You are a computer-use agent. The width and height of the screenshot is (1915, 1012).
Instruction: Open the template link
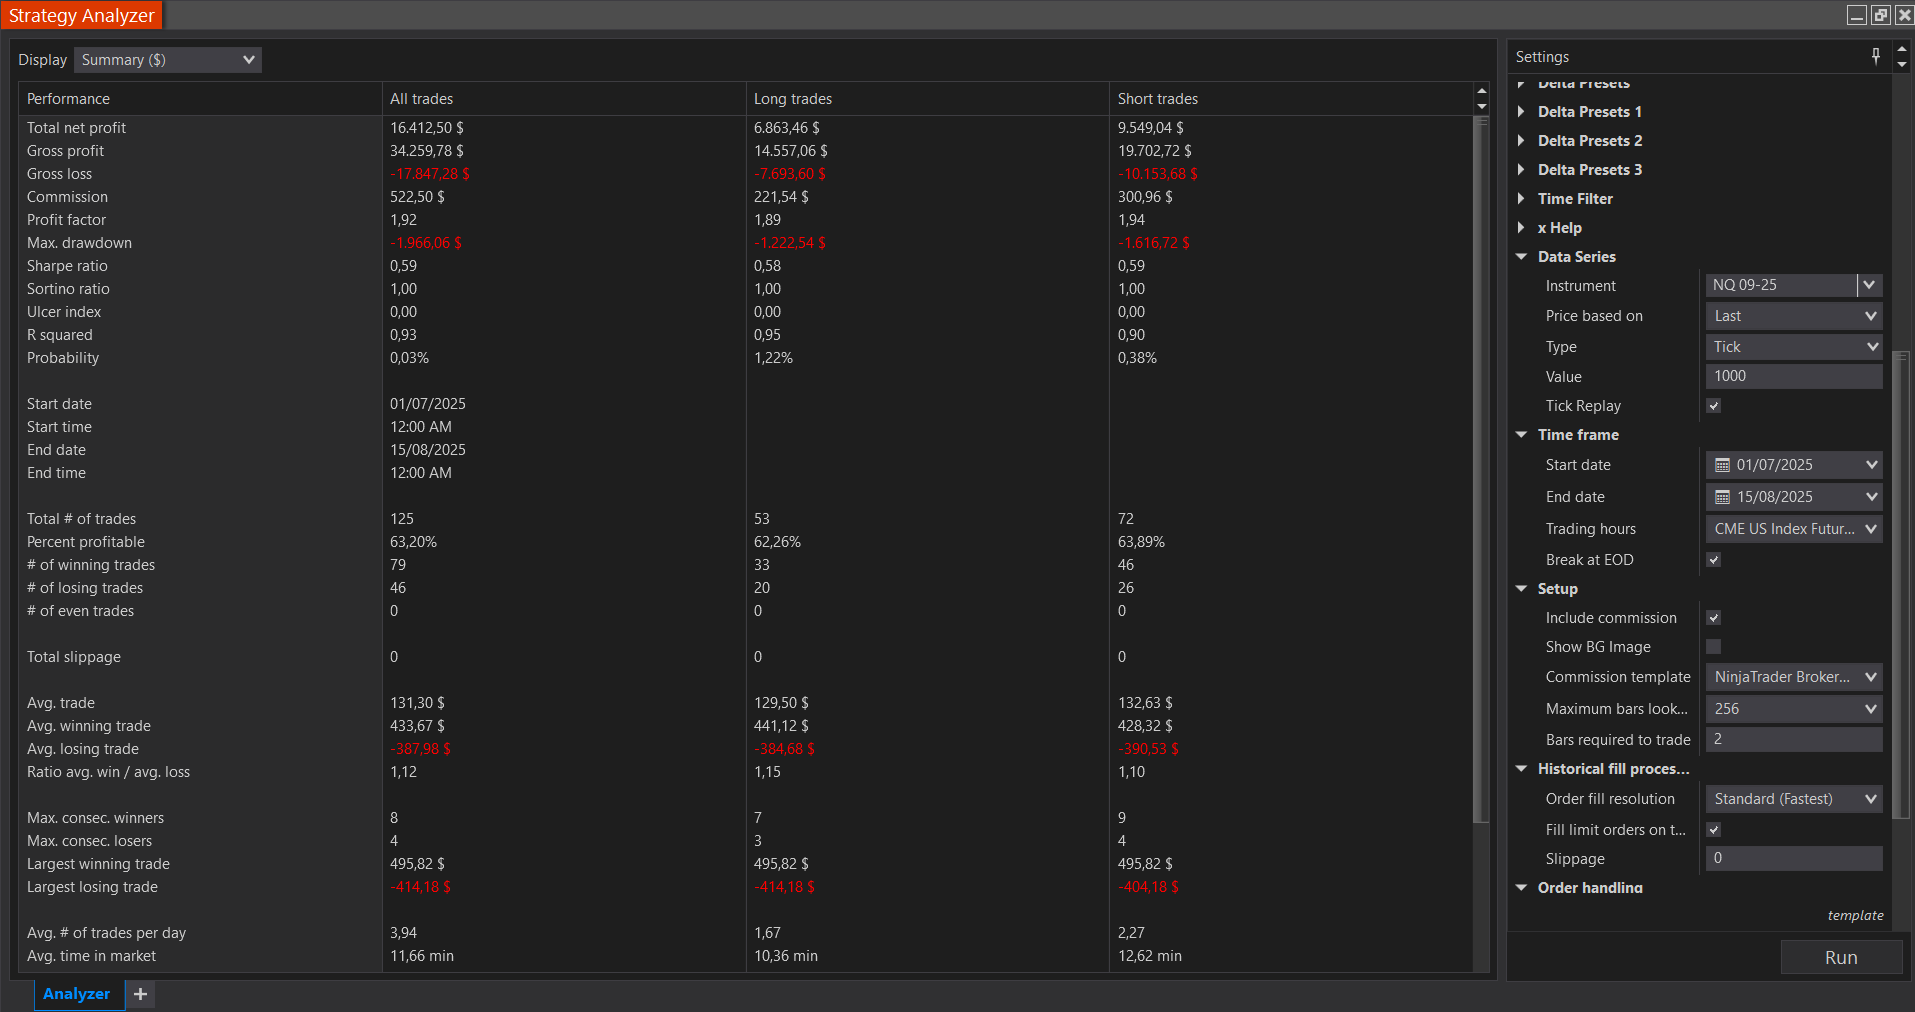pyautogui.click(x=1855, y=915)
